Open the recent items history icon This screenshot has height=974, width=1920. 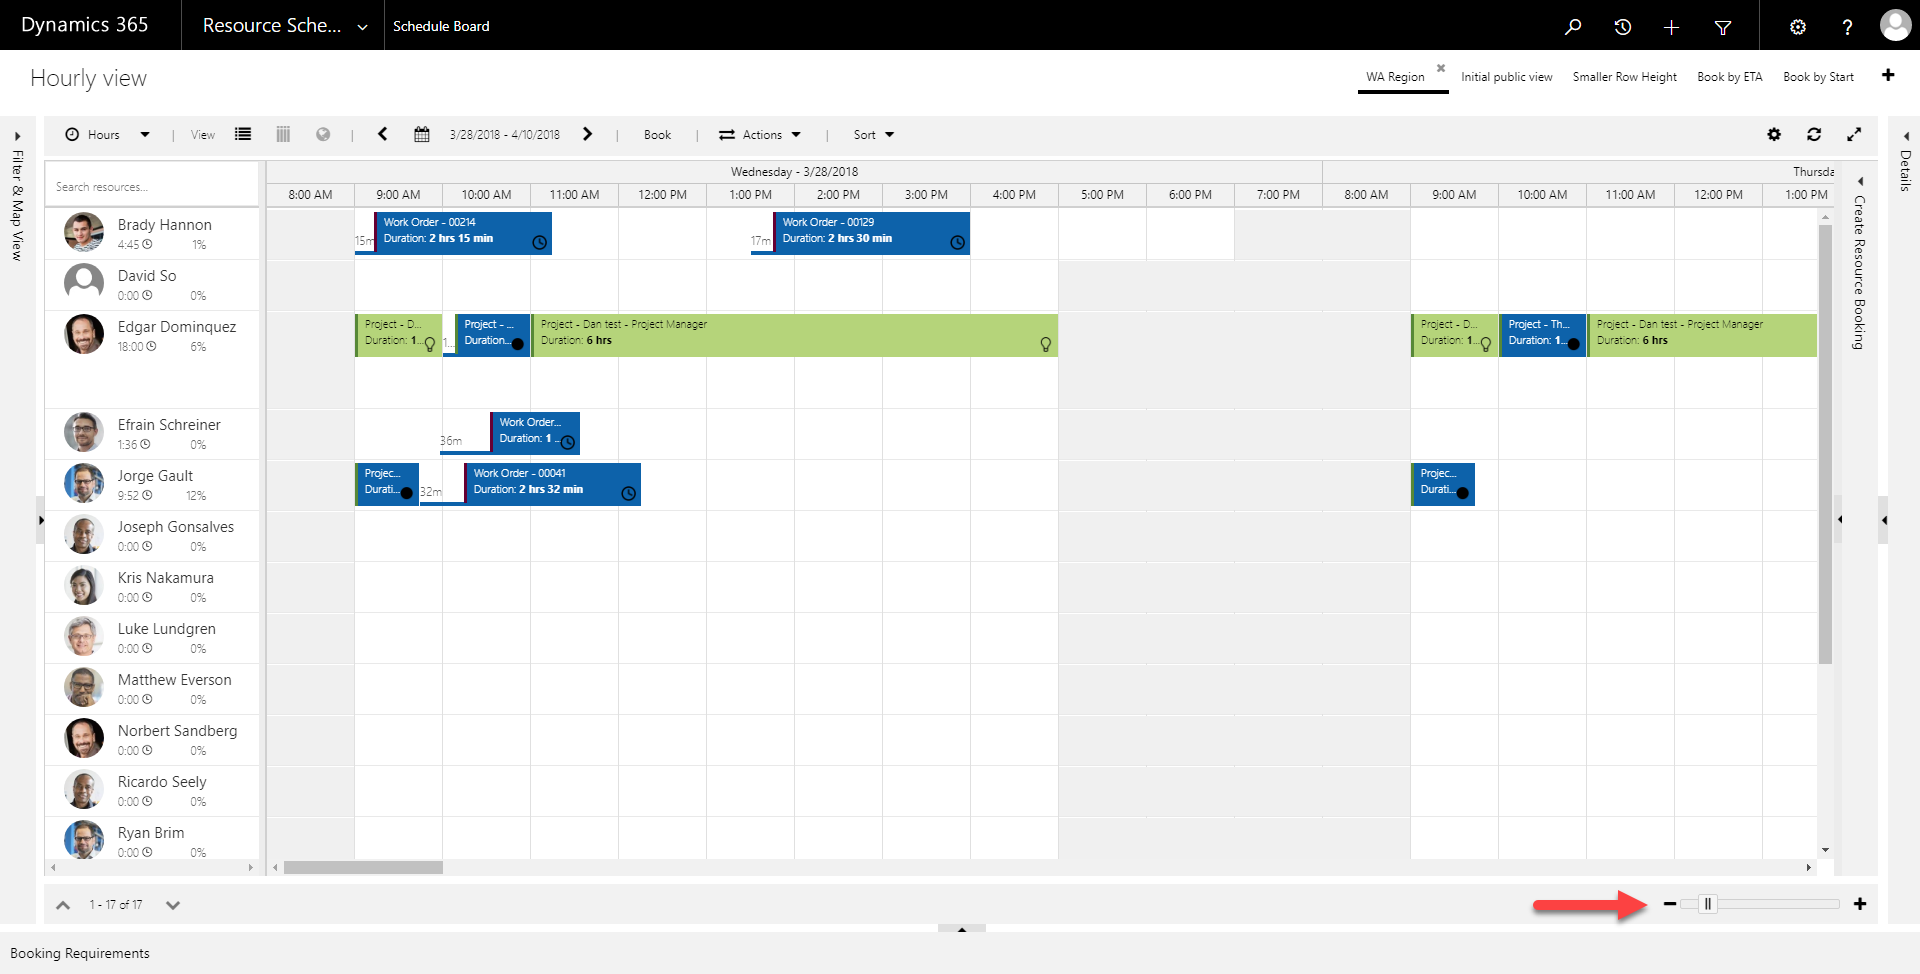click(1622, 26)
